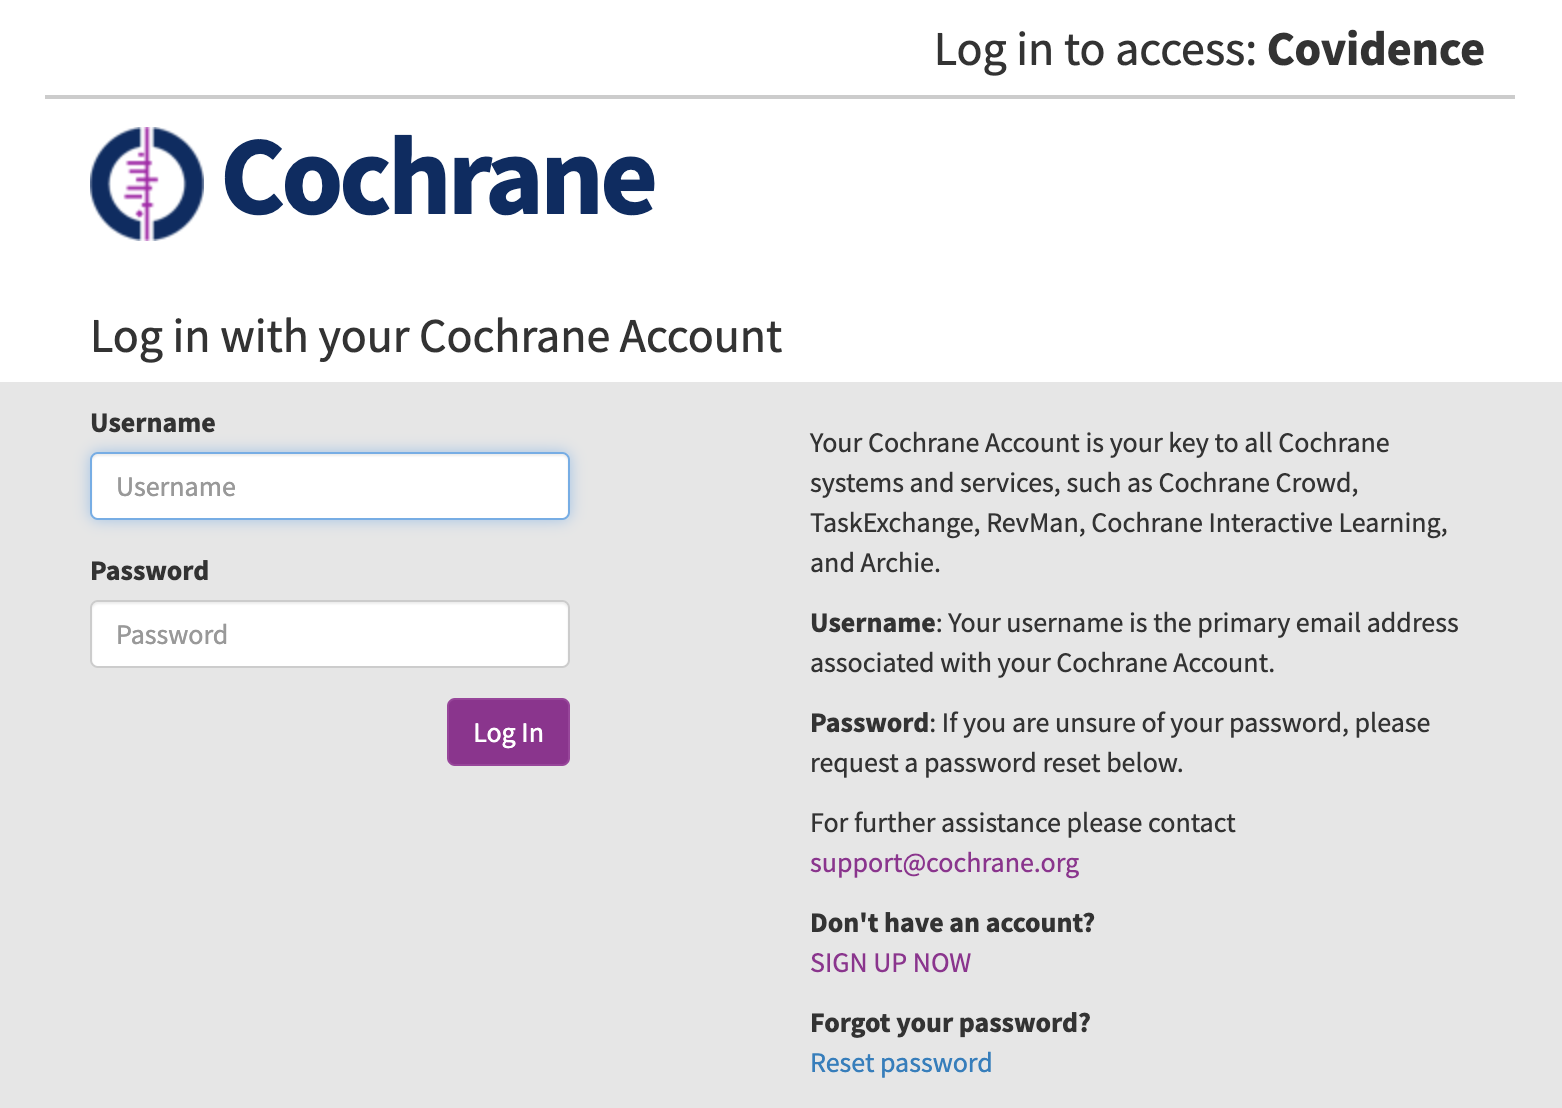The image size is (1562, 1108).
Task: Click the Cochrane circular logo icon
Action: pos(147,184)
